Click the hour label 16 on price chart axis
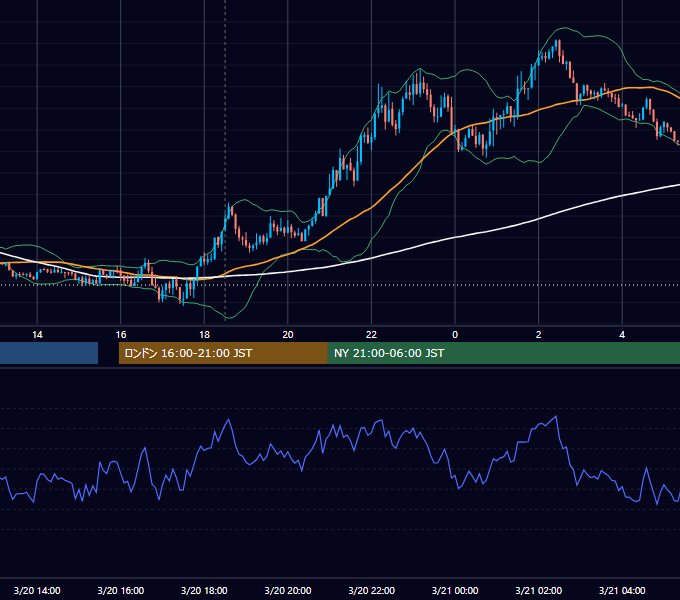The width and height of the screenshot is (680, 600). 121,335
